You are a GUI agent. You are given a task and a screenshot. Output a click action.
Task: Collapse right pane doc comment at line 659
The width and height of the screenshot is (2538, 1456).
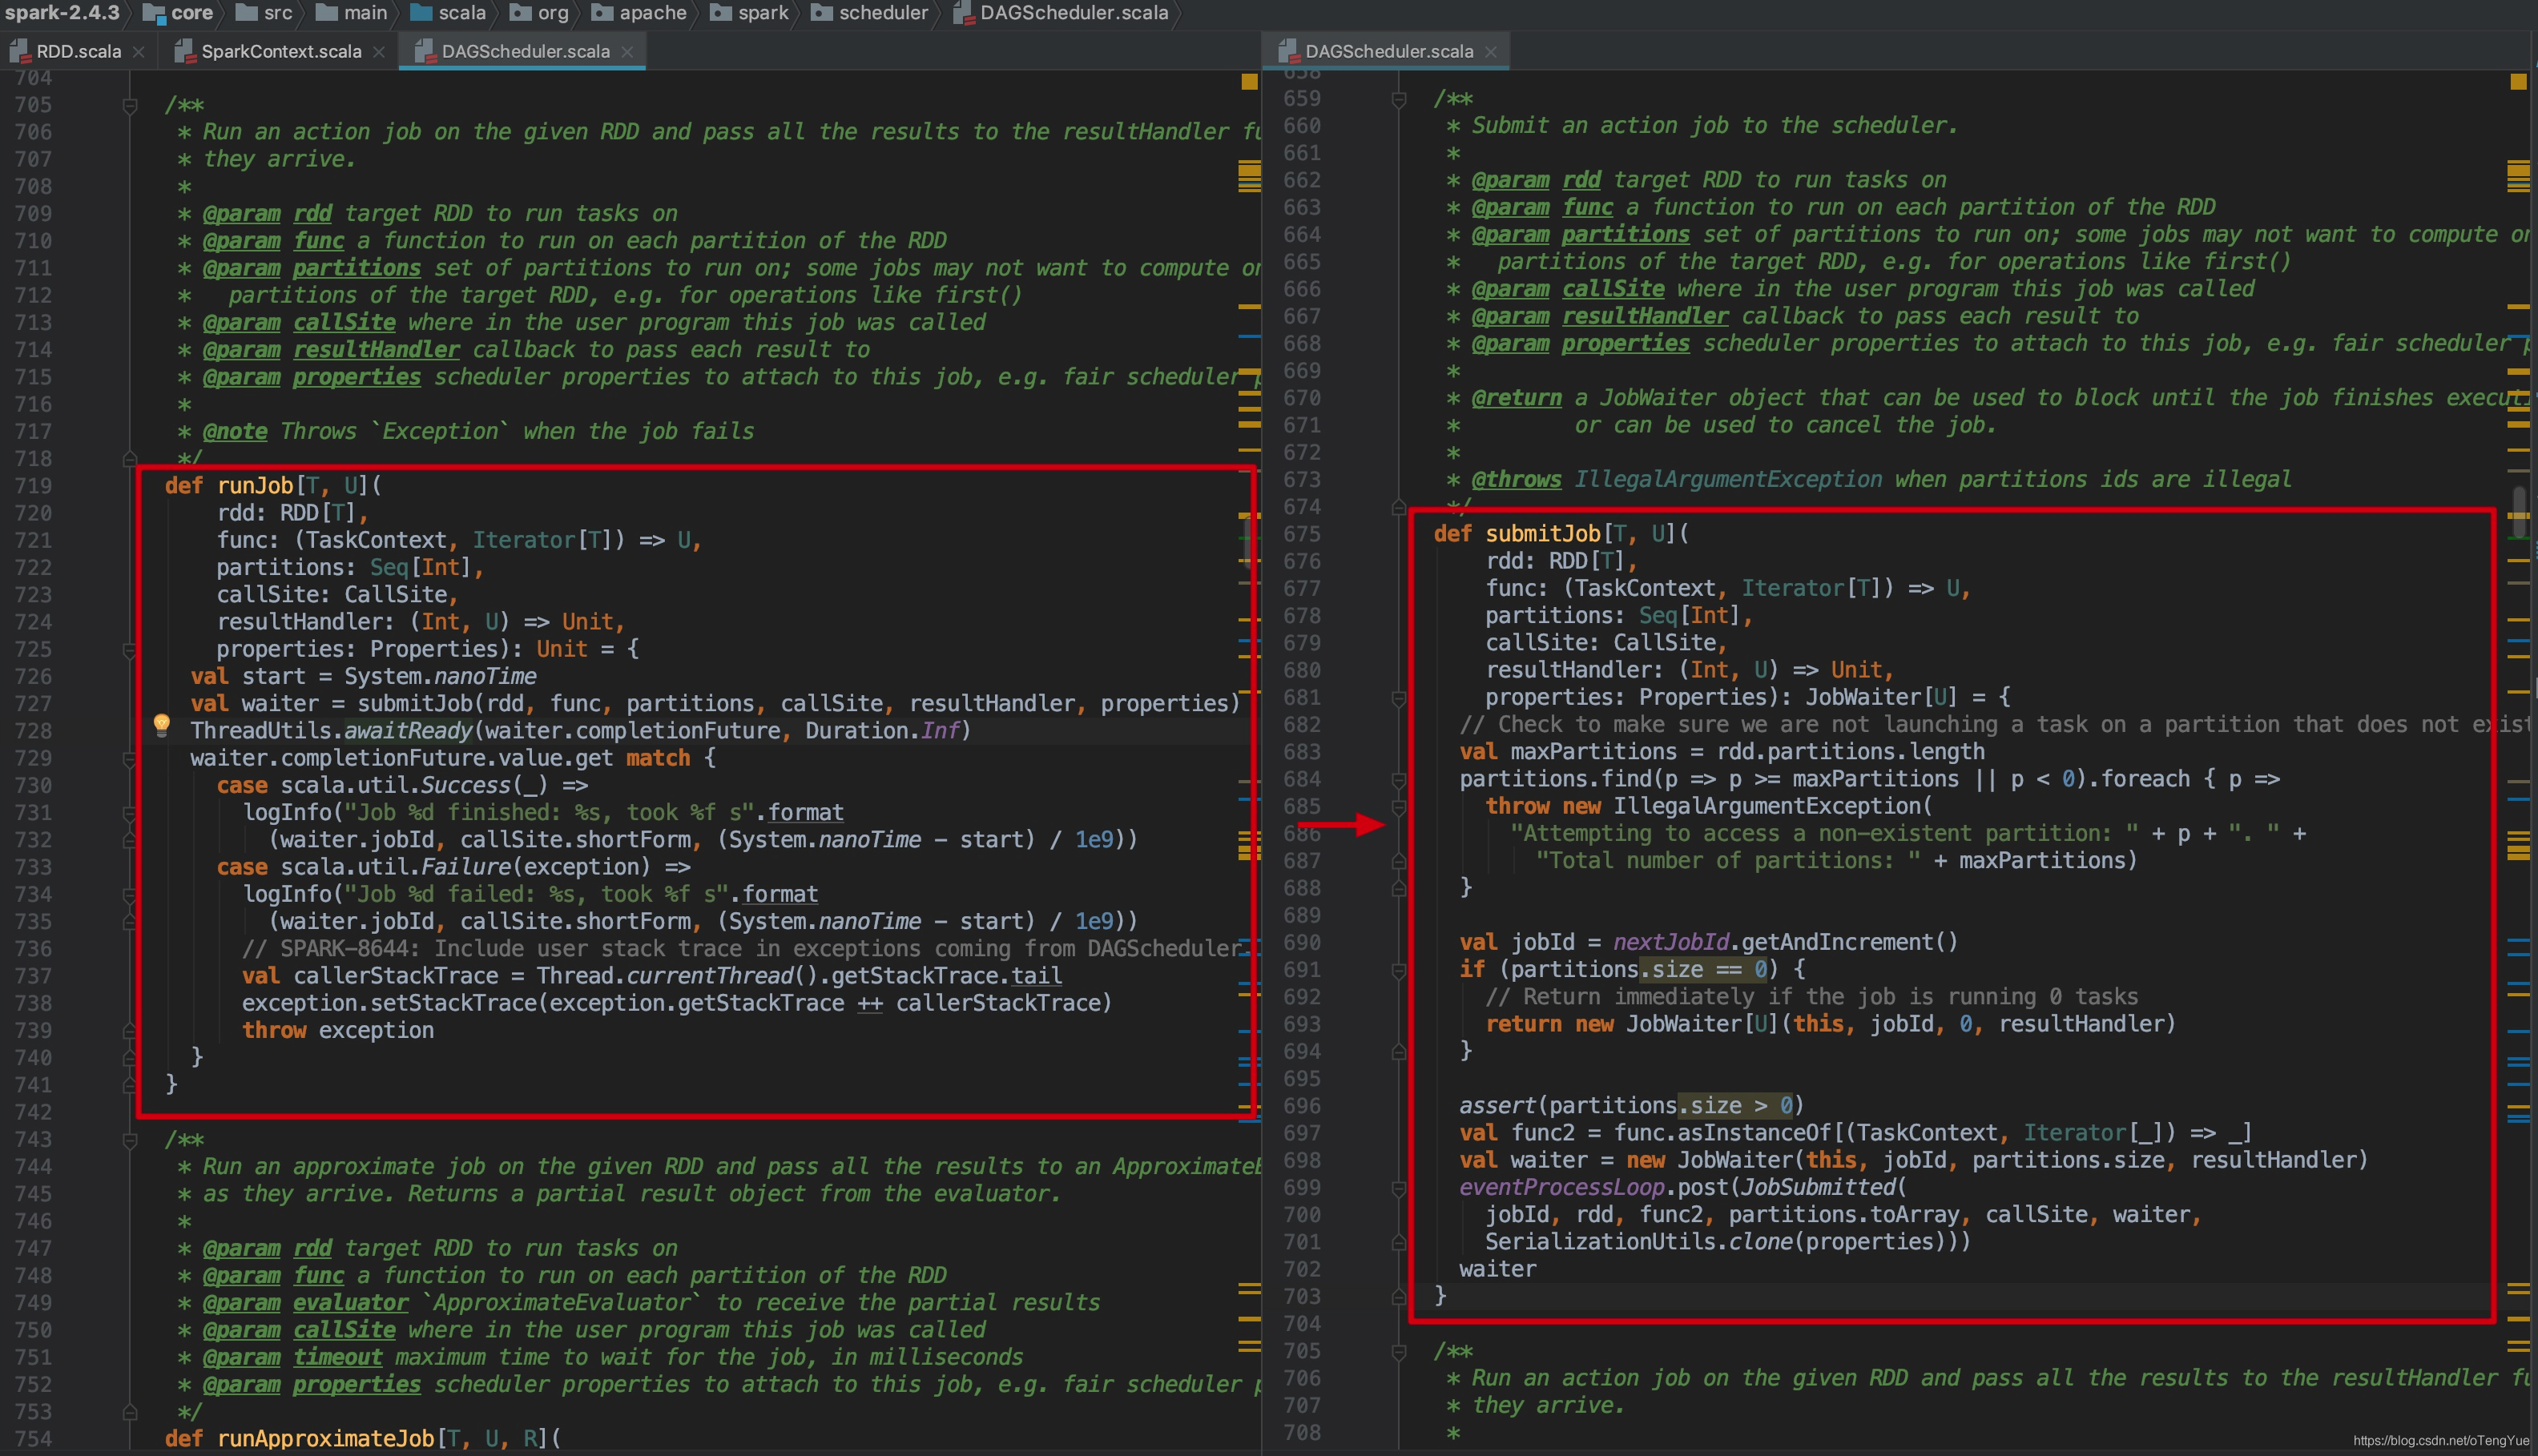pos(1399,99)
